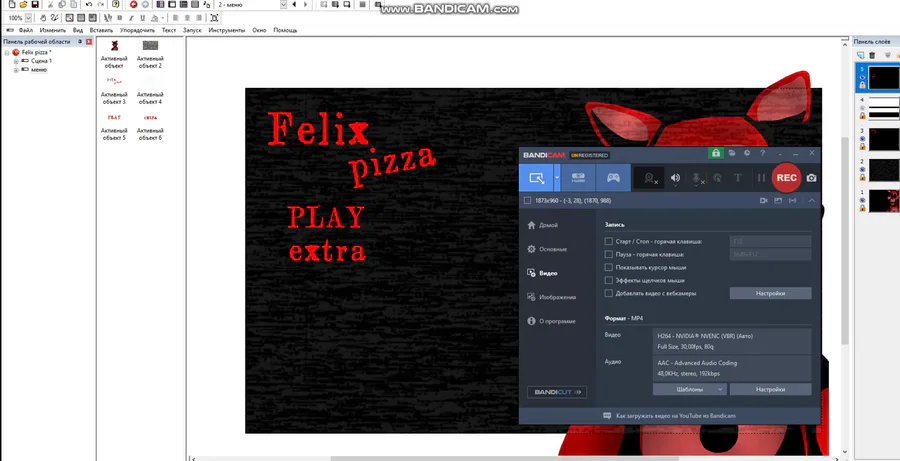Open file folder icon in toolbar
This screenshot has height=461, width=900.
(24, 4)
